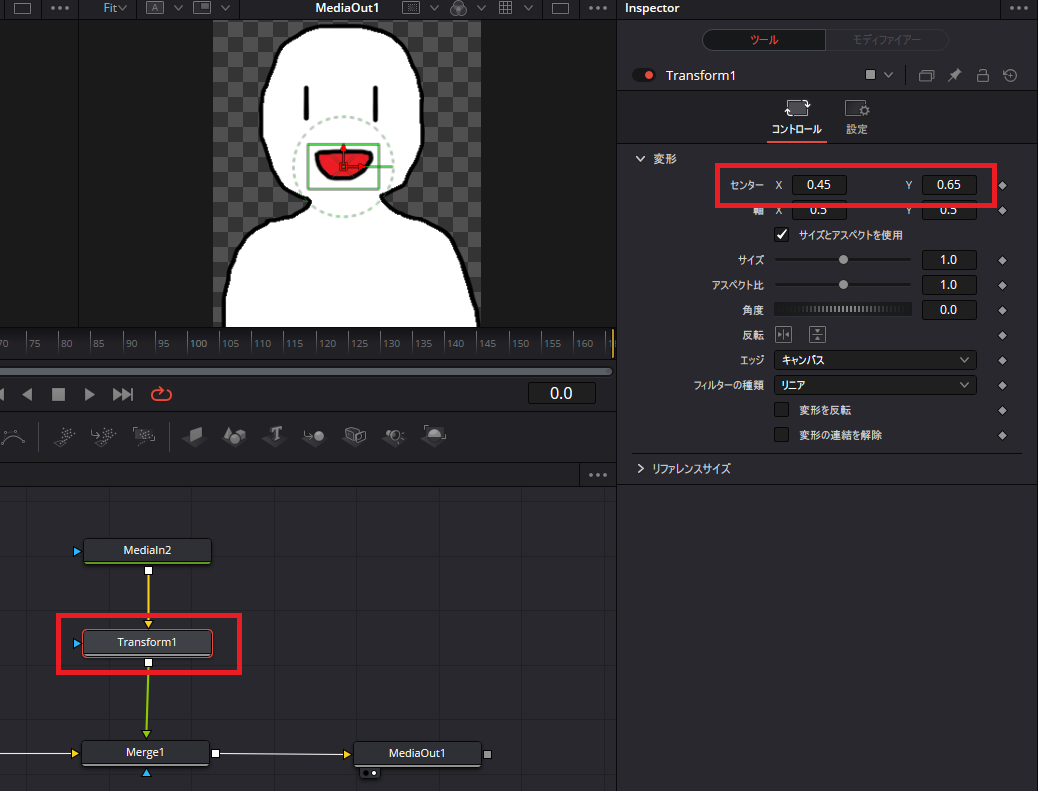Select the Polyline mask tool icon
The width and height of the screenshot is (1038, 791).
coord(13,436)
